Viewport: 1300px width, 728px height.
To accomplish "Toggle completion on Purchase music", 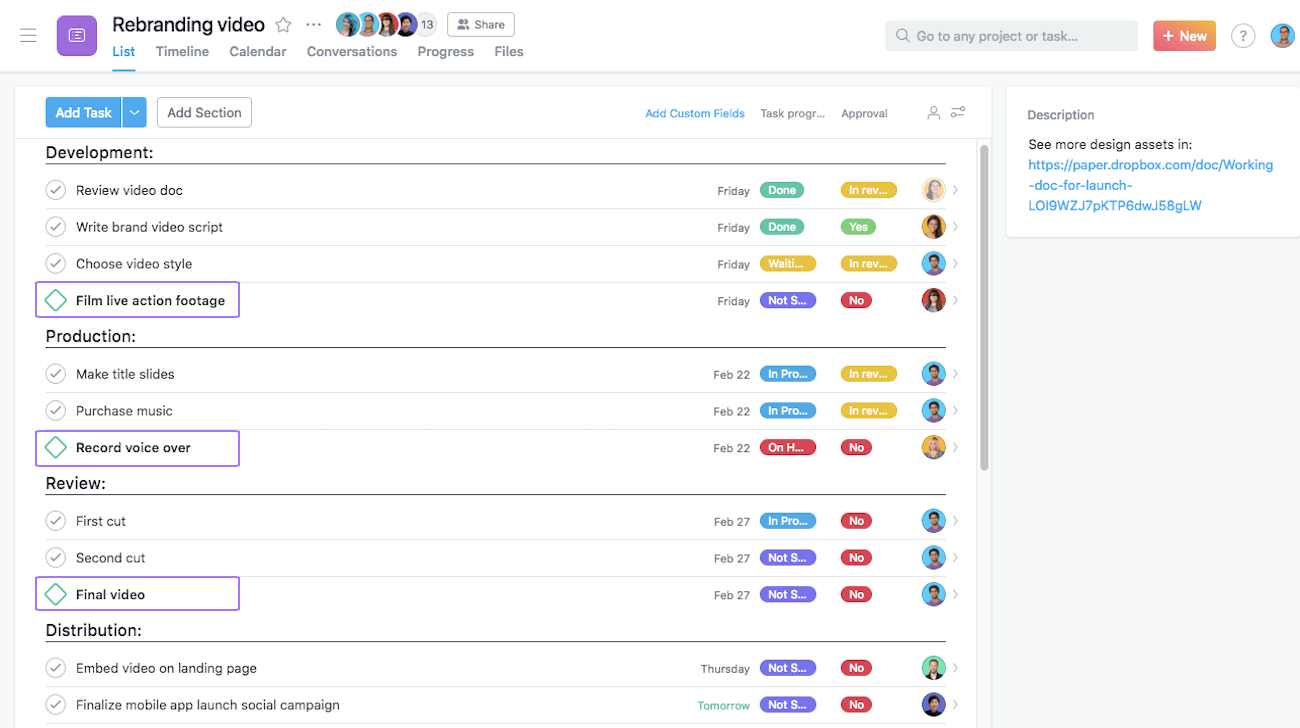I will click(55, 410).
